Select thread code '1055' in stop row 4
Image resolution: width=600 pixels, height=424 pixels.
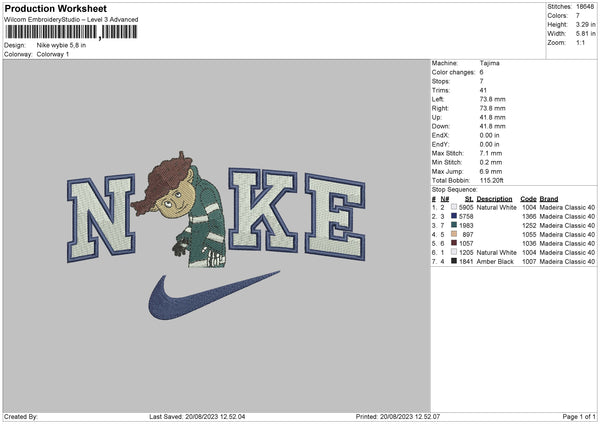point(529,235)
